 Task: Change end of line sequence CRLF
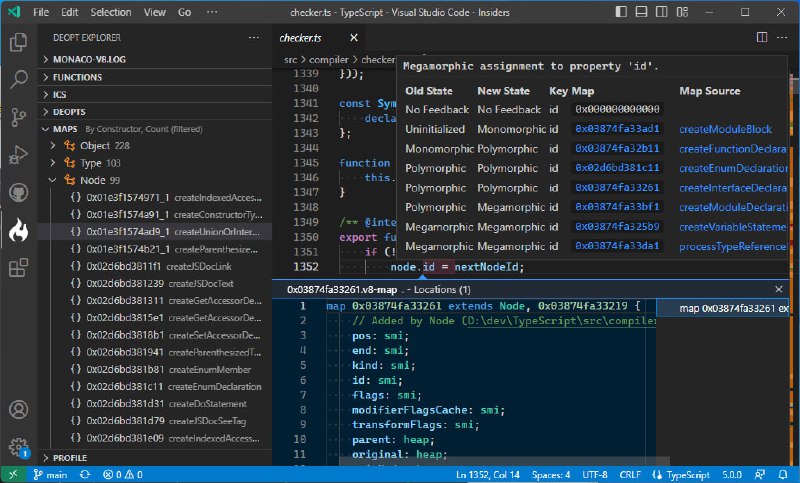[630, 474]
